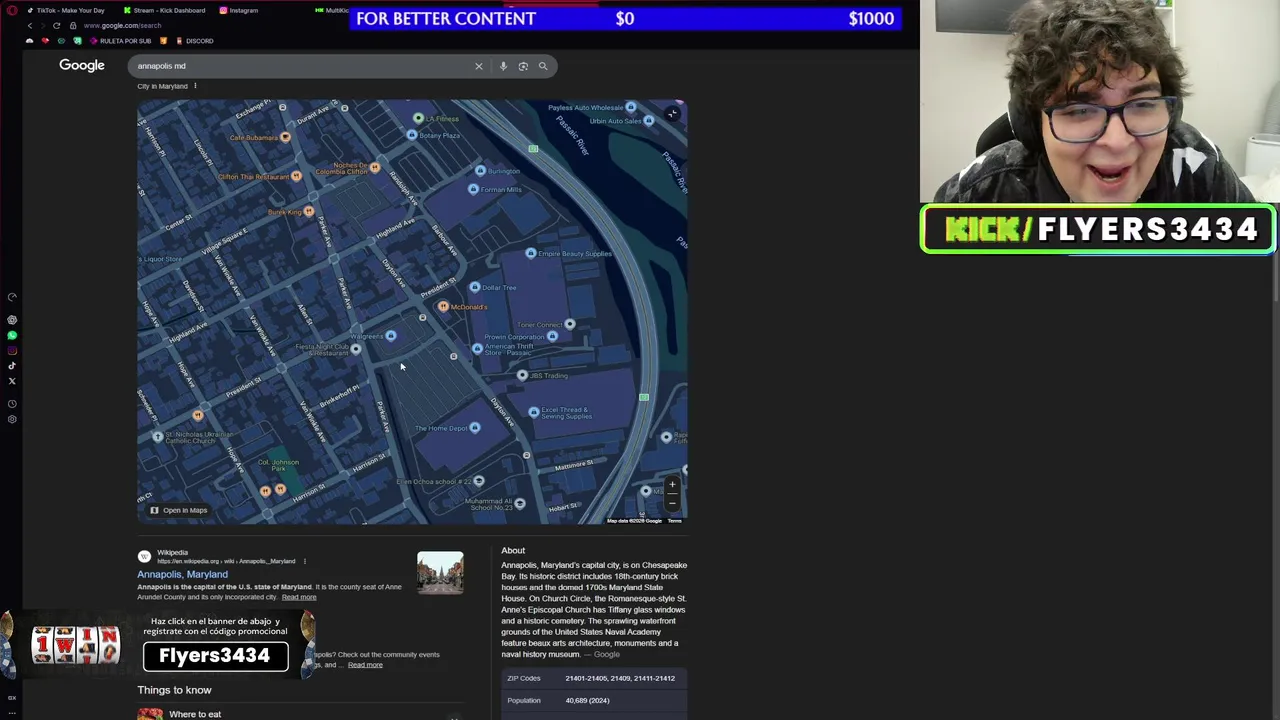Click Read more under Wikipedia snippet

point(299,597)
